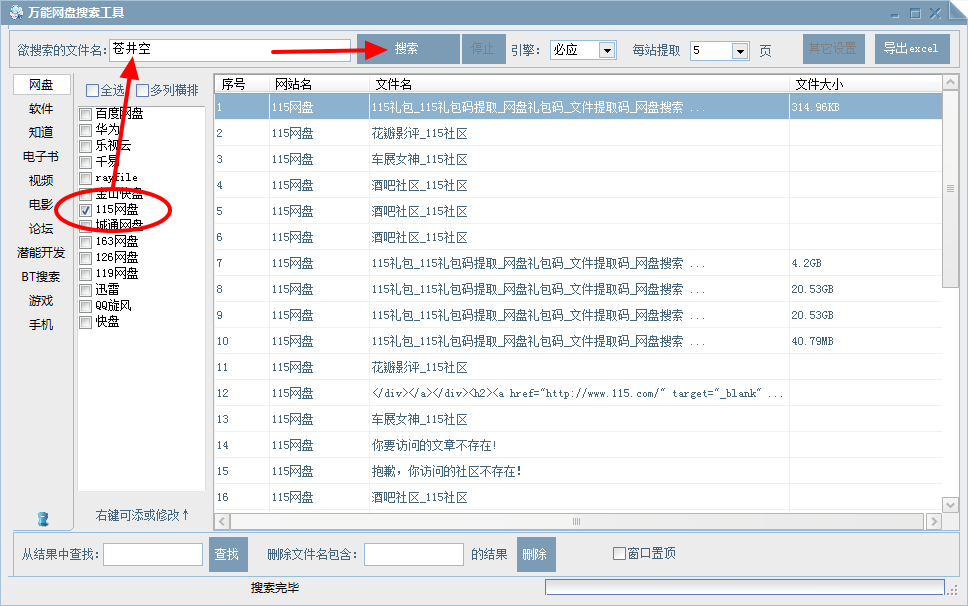Click the horizontal scrollbar thumb
Image resolution: width=968 pixels, height=606 pixels.
577,521
